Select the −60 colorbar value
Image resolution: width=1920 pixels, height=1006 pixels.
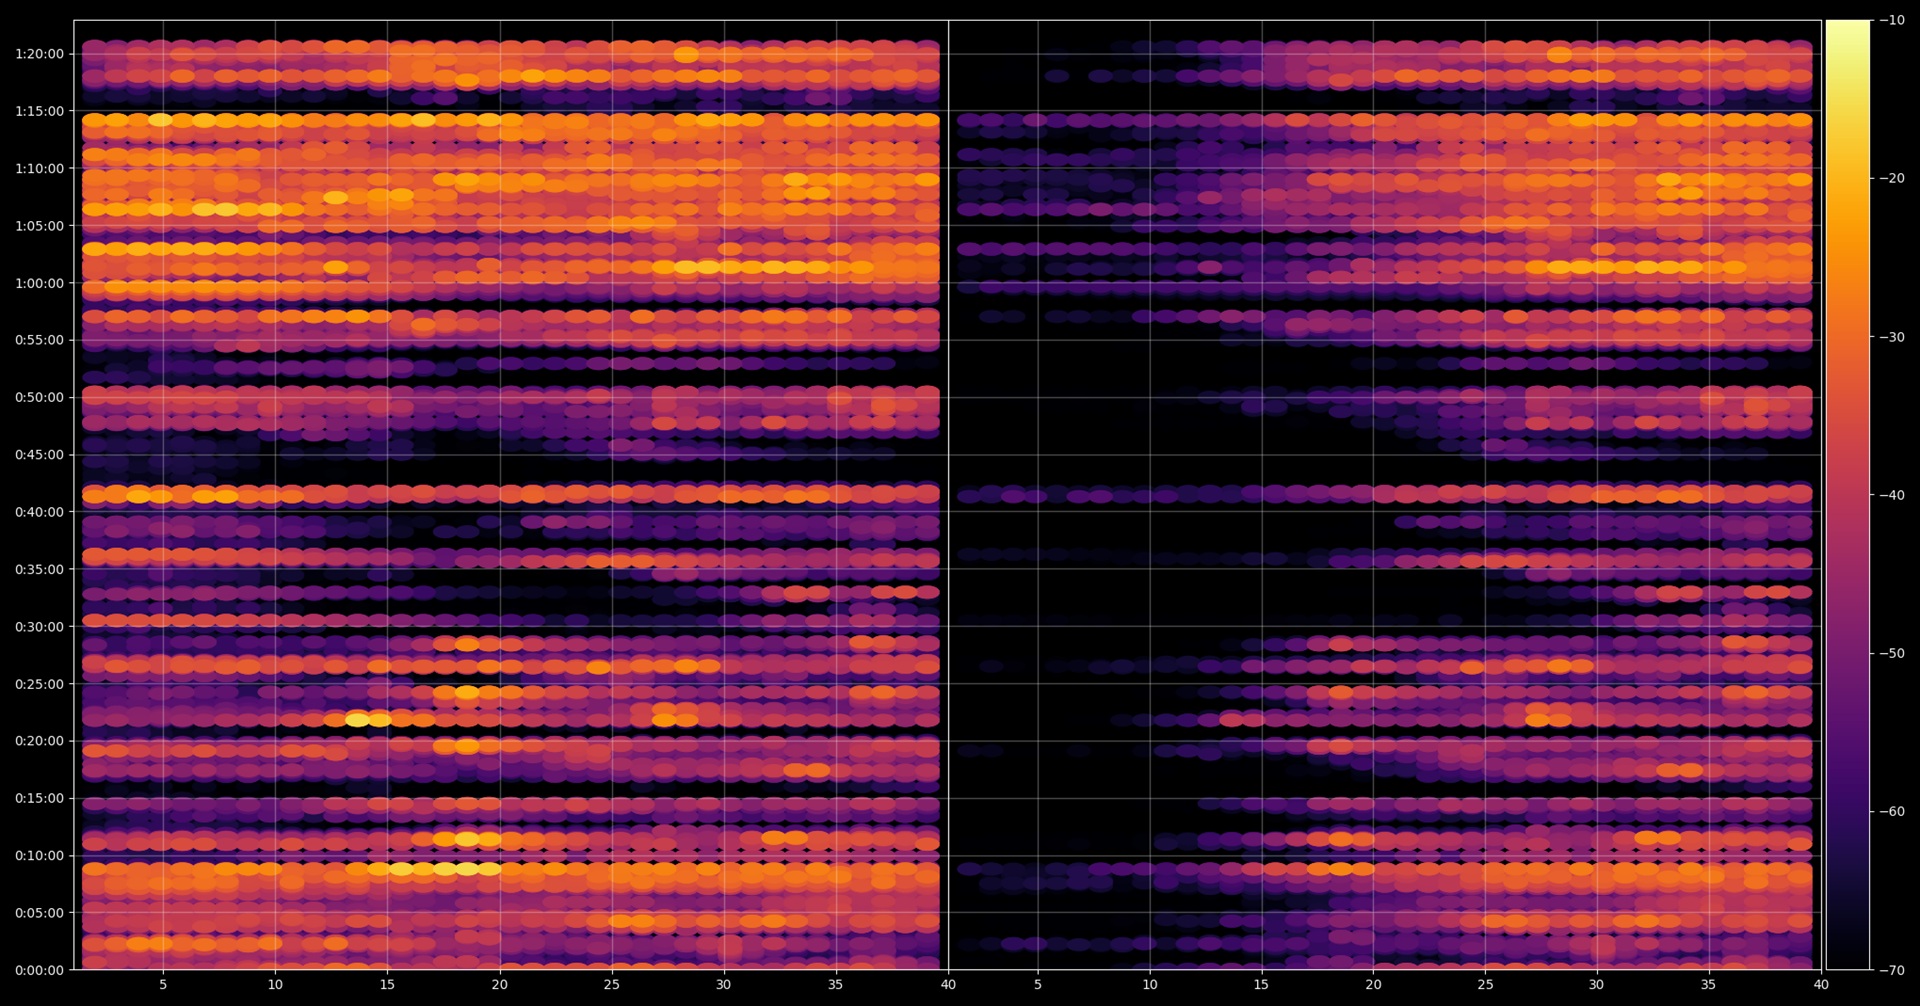1892,811
